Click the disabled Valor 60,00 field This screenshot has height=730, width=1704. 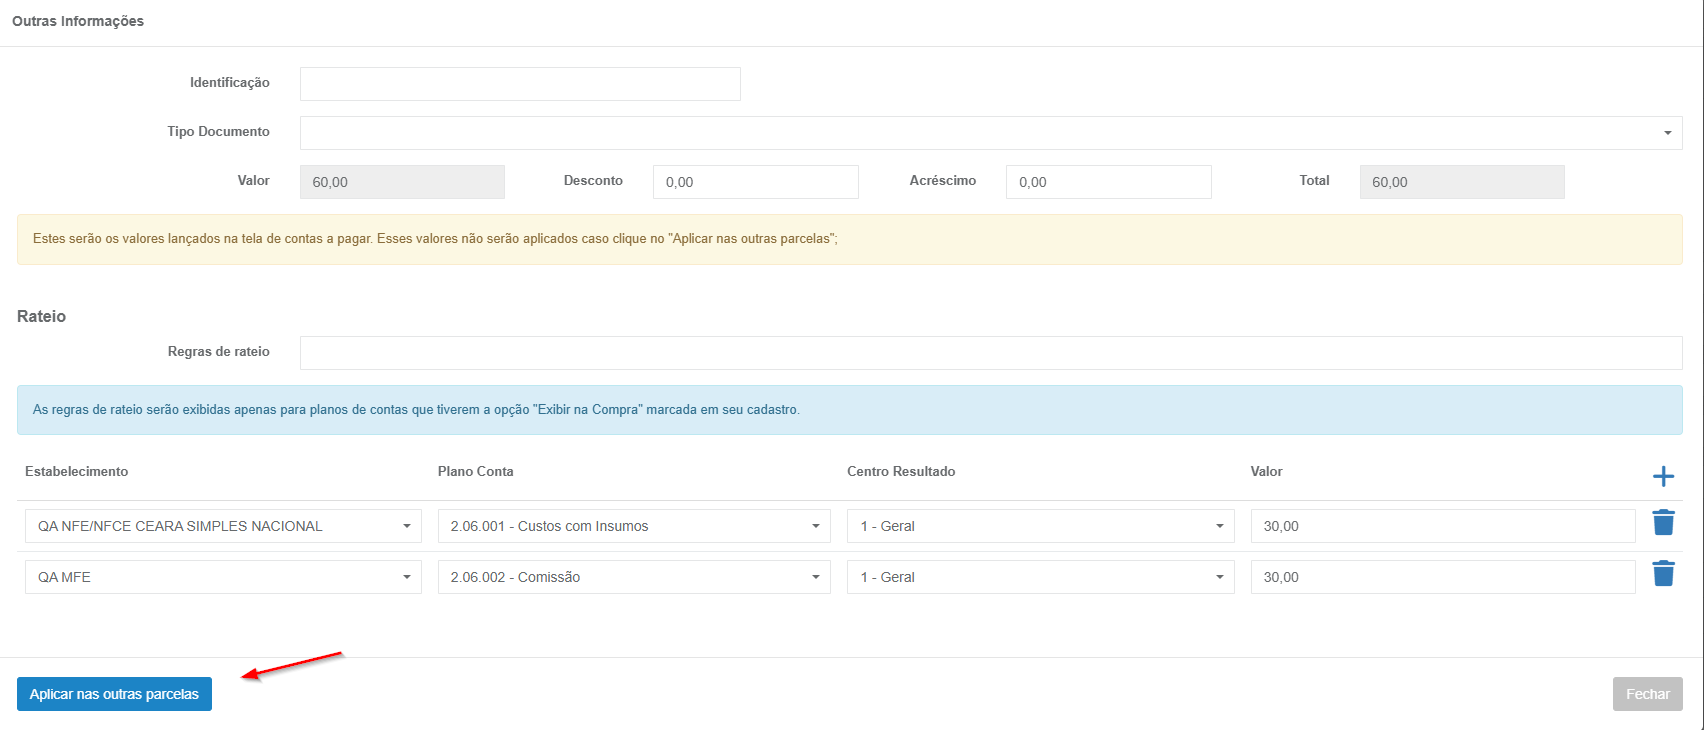[x=402, y=182]
